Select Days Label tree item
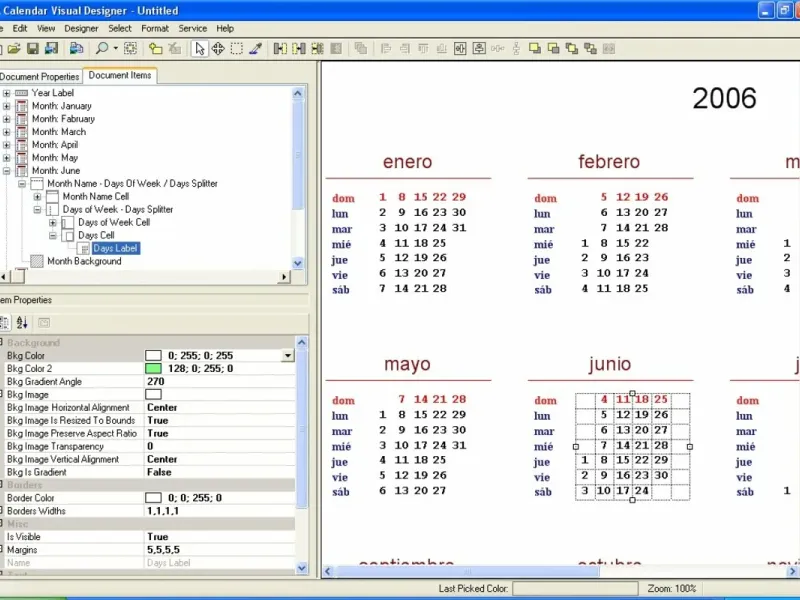 click(x=116, y=248)
